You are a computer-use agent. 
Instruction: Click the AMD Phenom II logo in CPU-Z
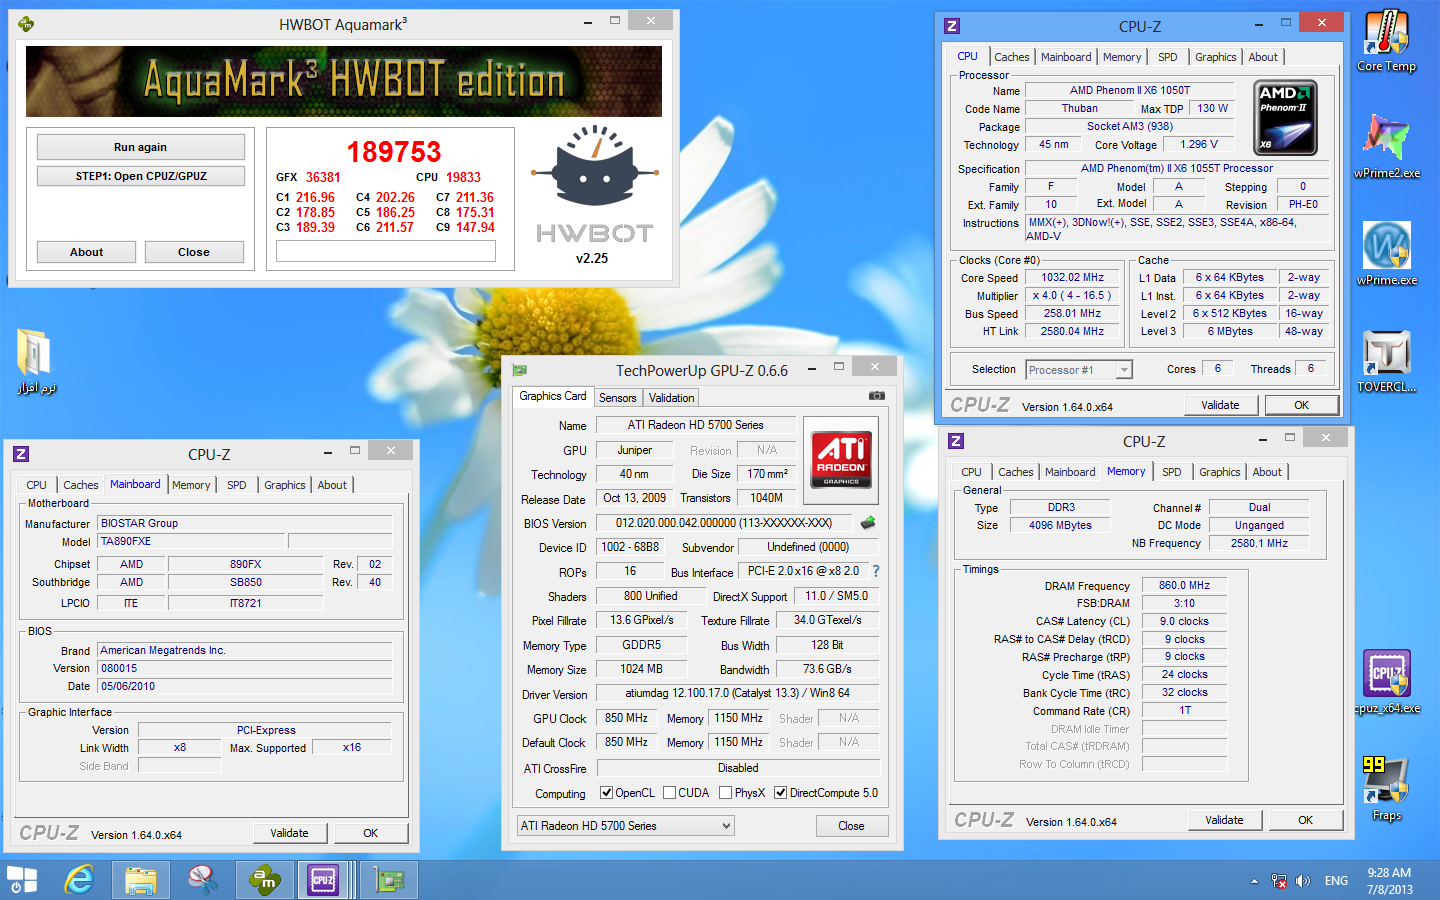[x=1286, y=118]
